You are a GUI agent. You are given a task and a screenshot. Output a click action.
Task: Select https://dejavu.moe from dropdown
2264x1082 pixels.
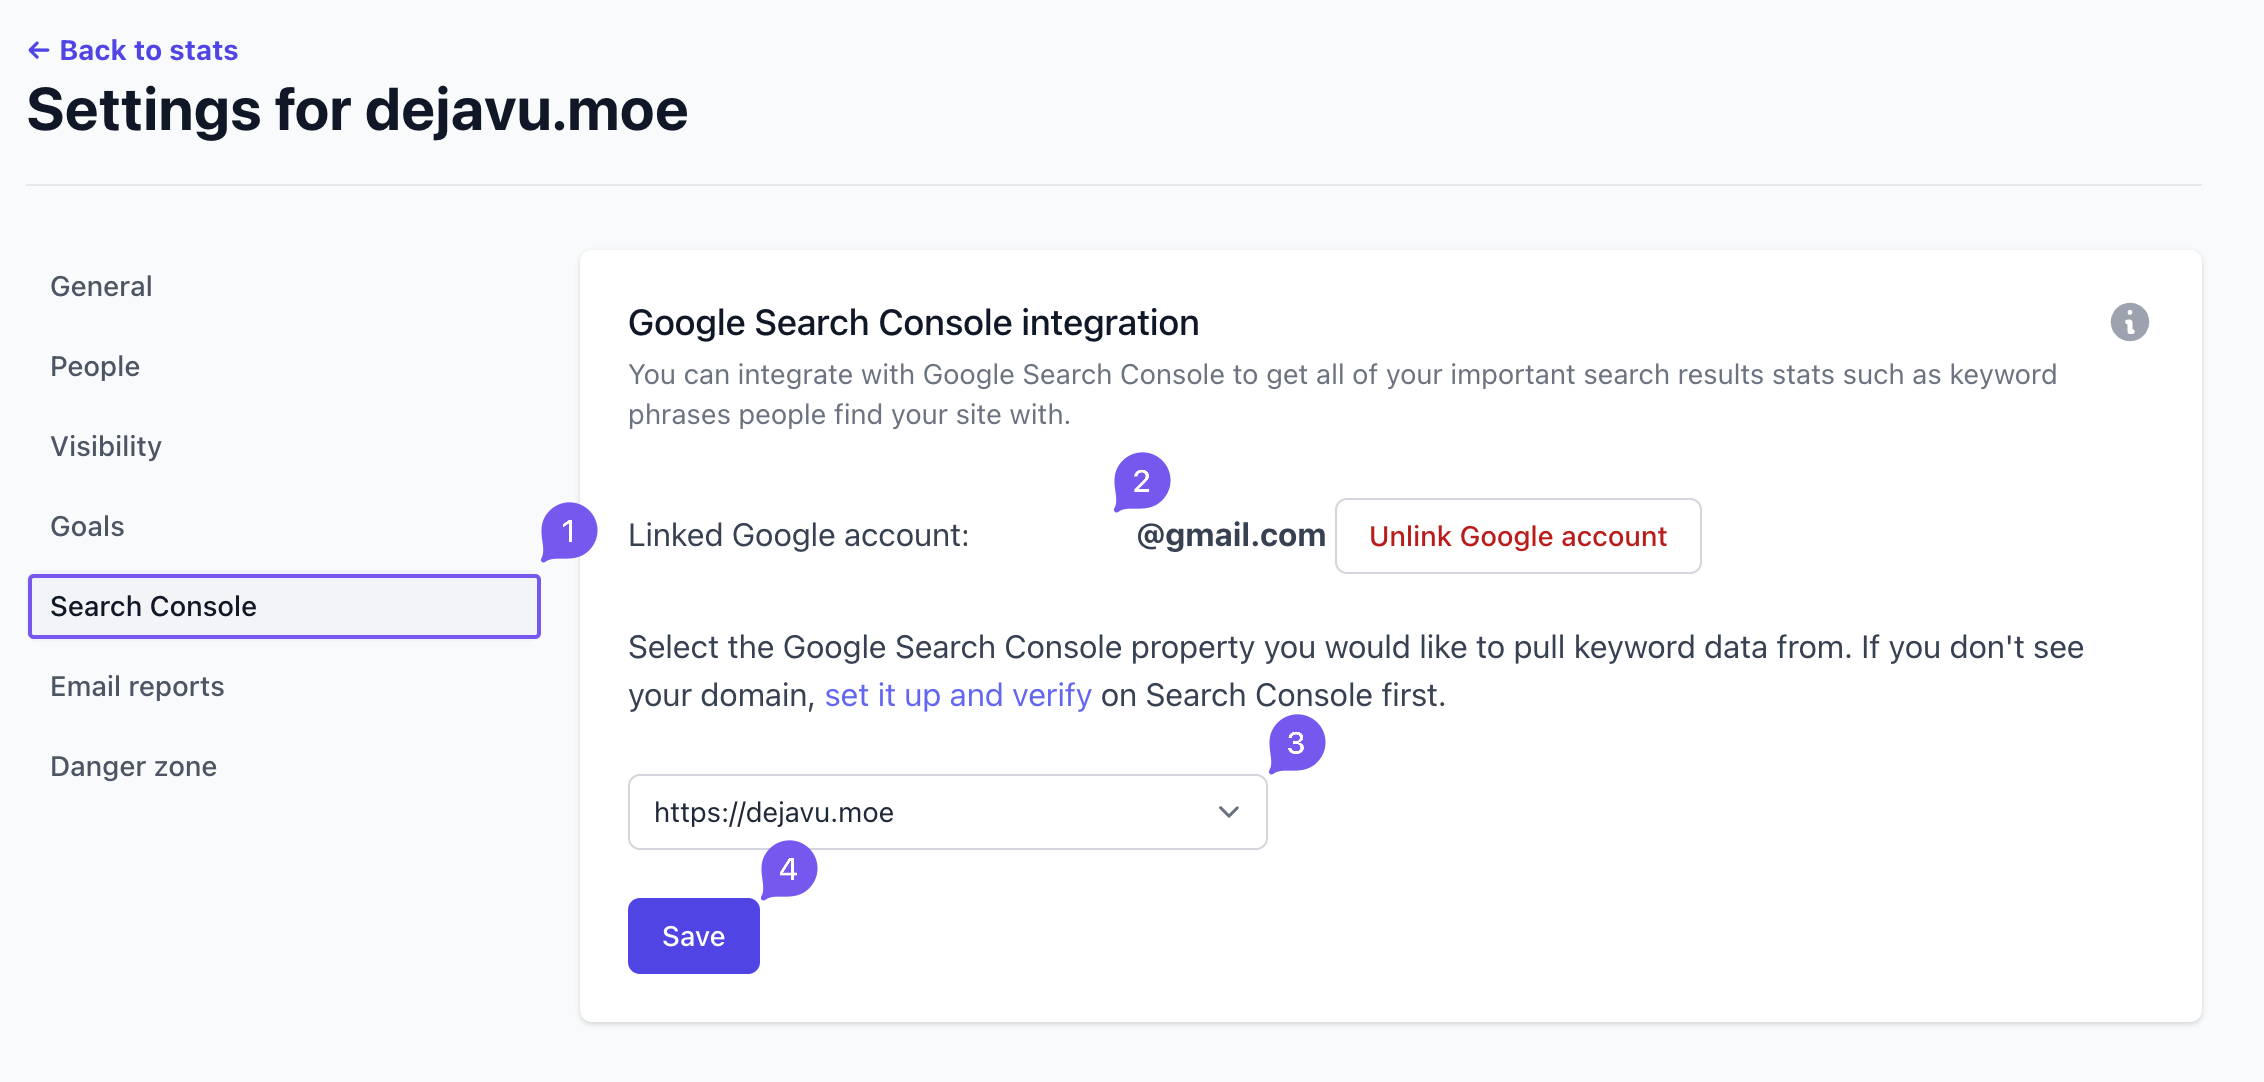[947, 810]
